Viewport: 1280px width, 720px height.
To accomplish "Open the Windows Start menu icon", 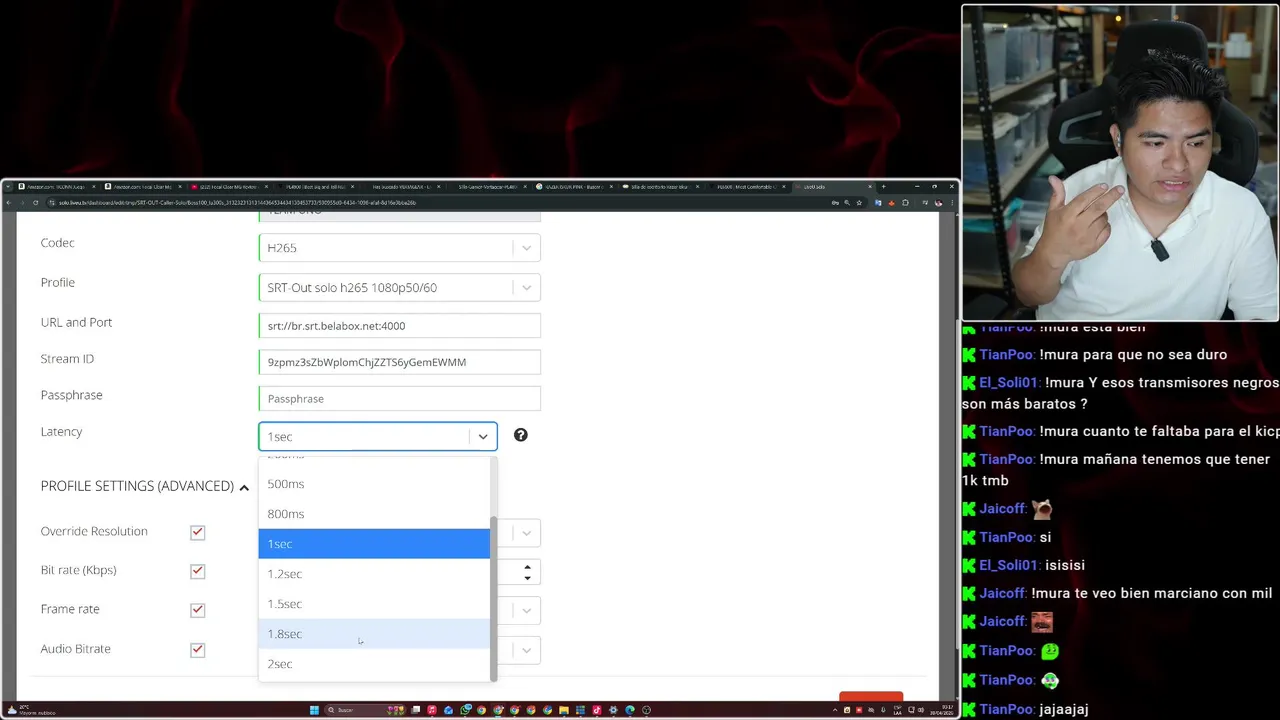I will [314, 710].
